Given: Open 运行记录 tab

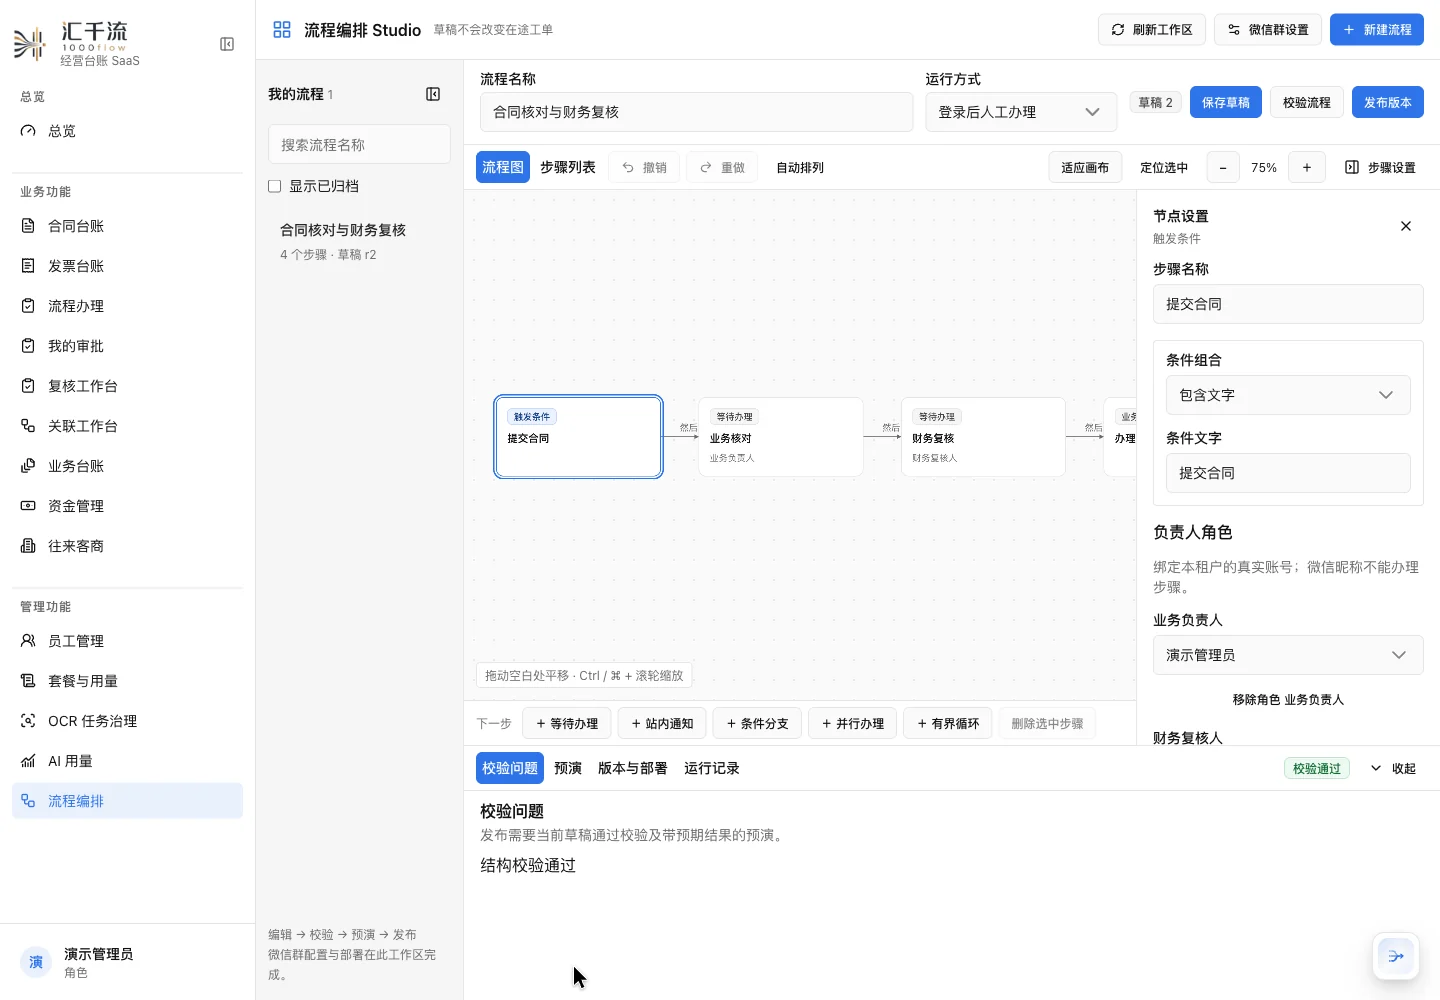Looking at the screenshot, I should tap(712, 768).
